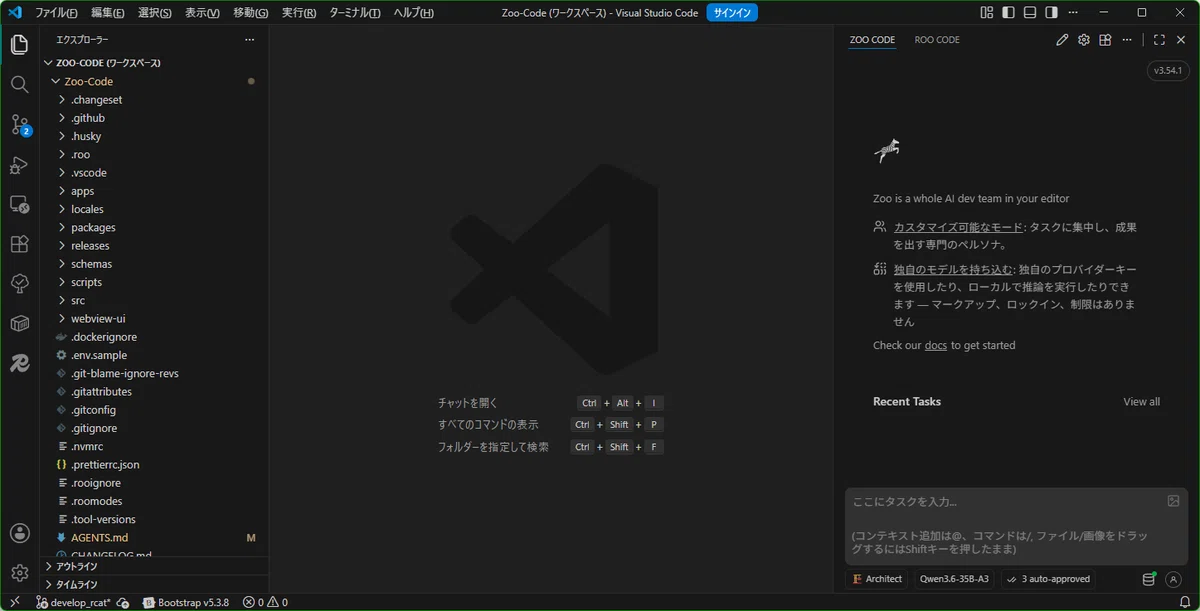The image size is (1200, 611).
Task: Collapse the ZOO-CODE workspace section
Action: coord(154,63)
